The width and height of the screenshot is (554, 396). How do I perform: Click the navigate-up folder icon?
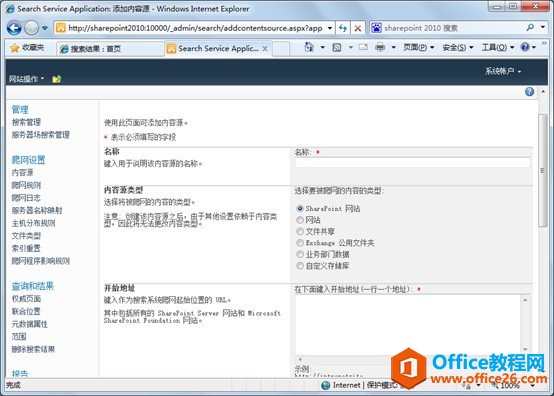(x=57, y=79)
